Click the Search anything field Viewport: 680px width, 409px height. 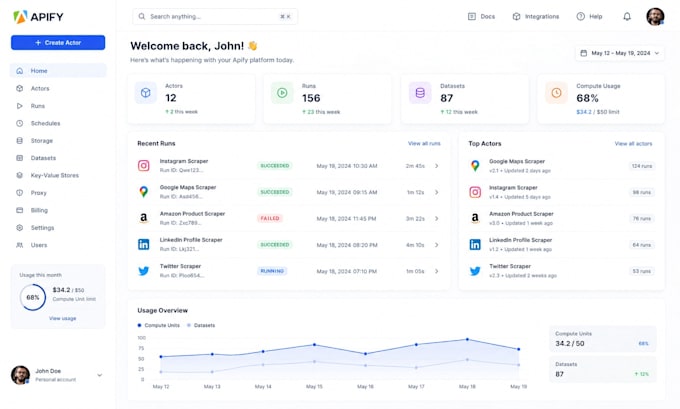[215, 16]
